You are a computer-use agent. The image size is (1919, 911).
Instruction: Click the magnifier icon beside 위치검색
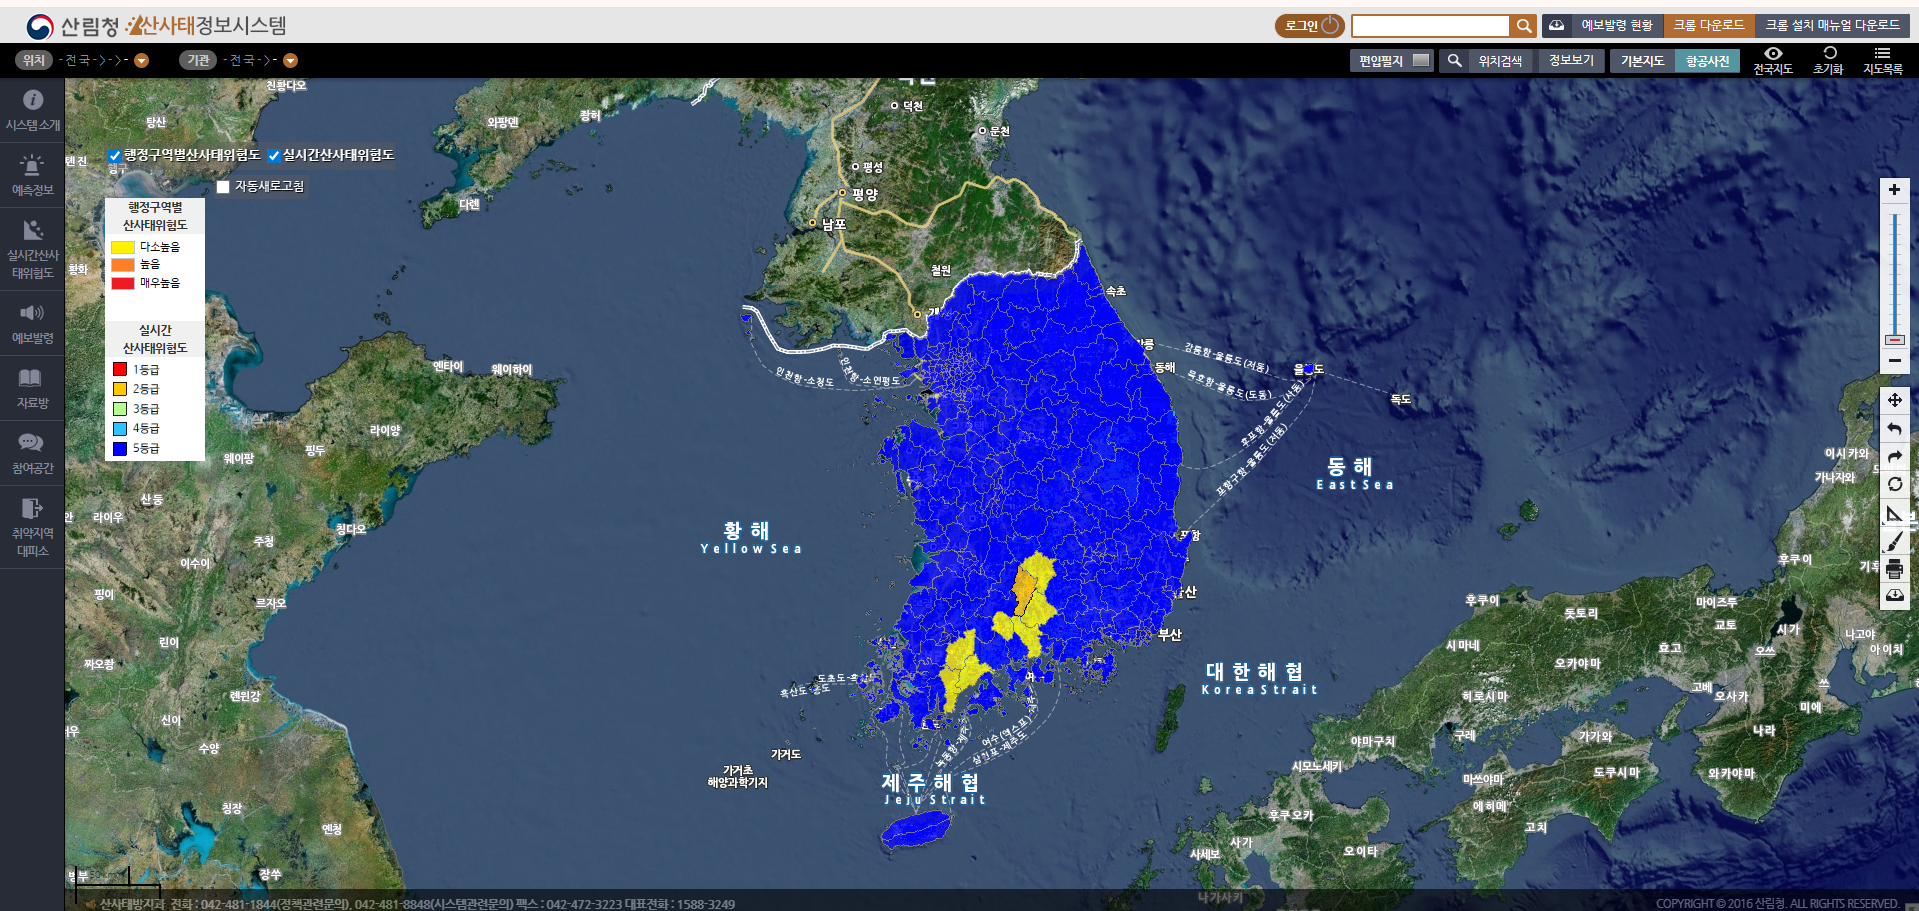tap(1454, 61)
